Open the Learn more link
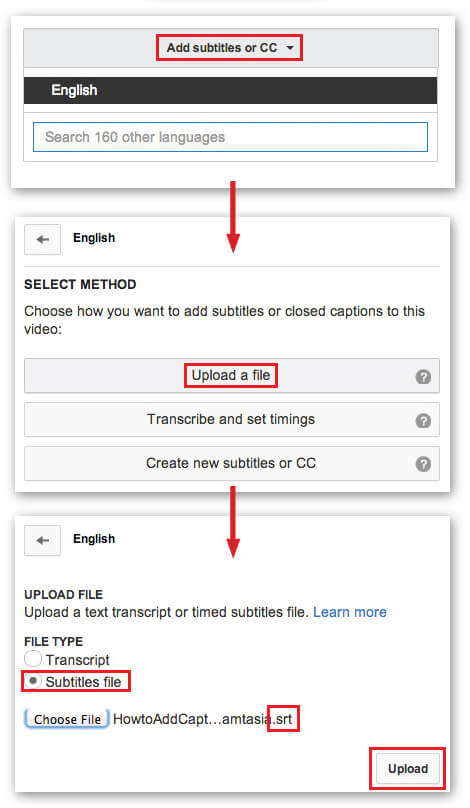Image resolution: width=470 pixels, height=808 pixels. (x=350, y=612)
